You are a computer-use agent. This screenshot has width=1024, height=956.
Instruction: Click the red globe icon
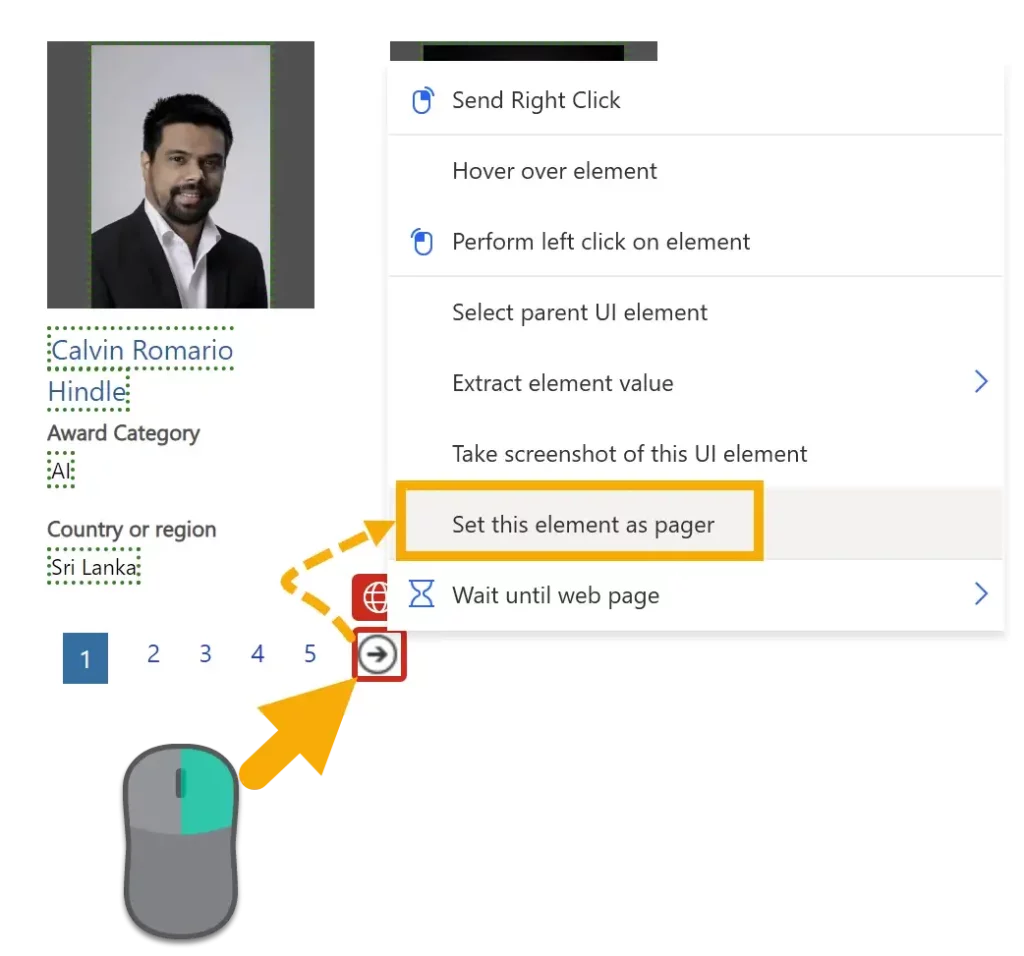374,597
